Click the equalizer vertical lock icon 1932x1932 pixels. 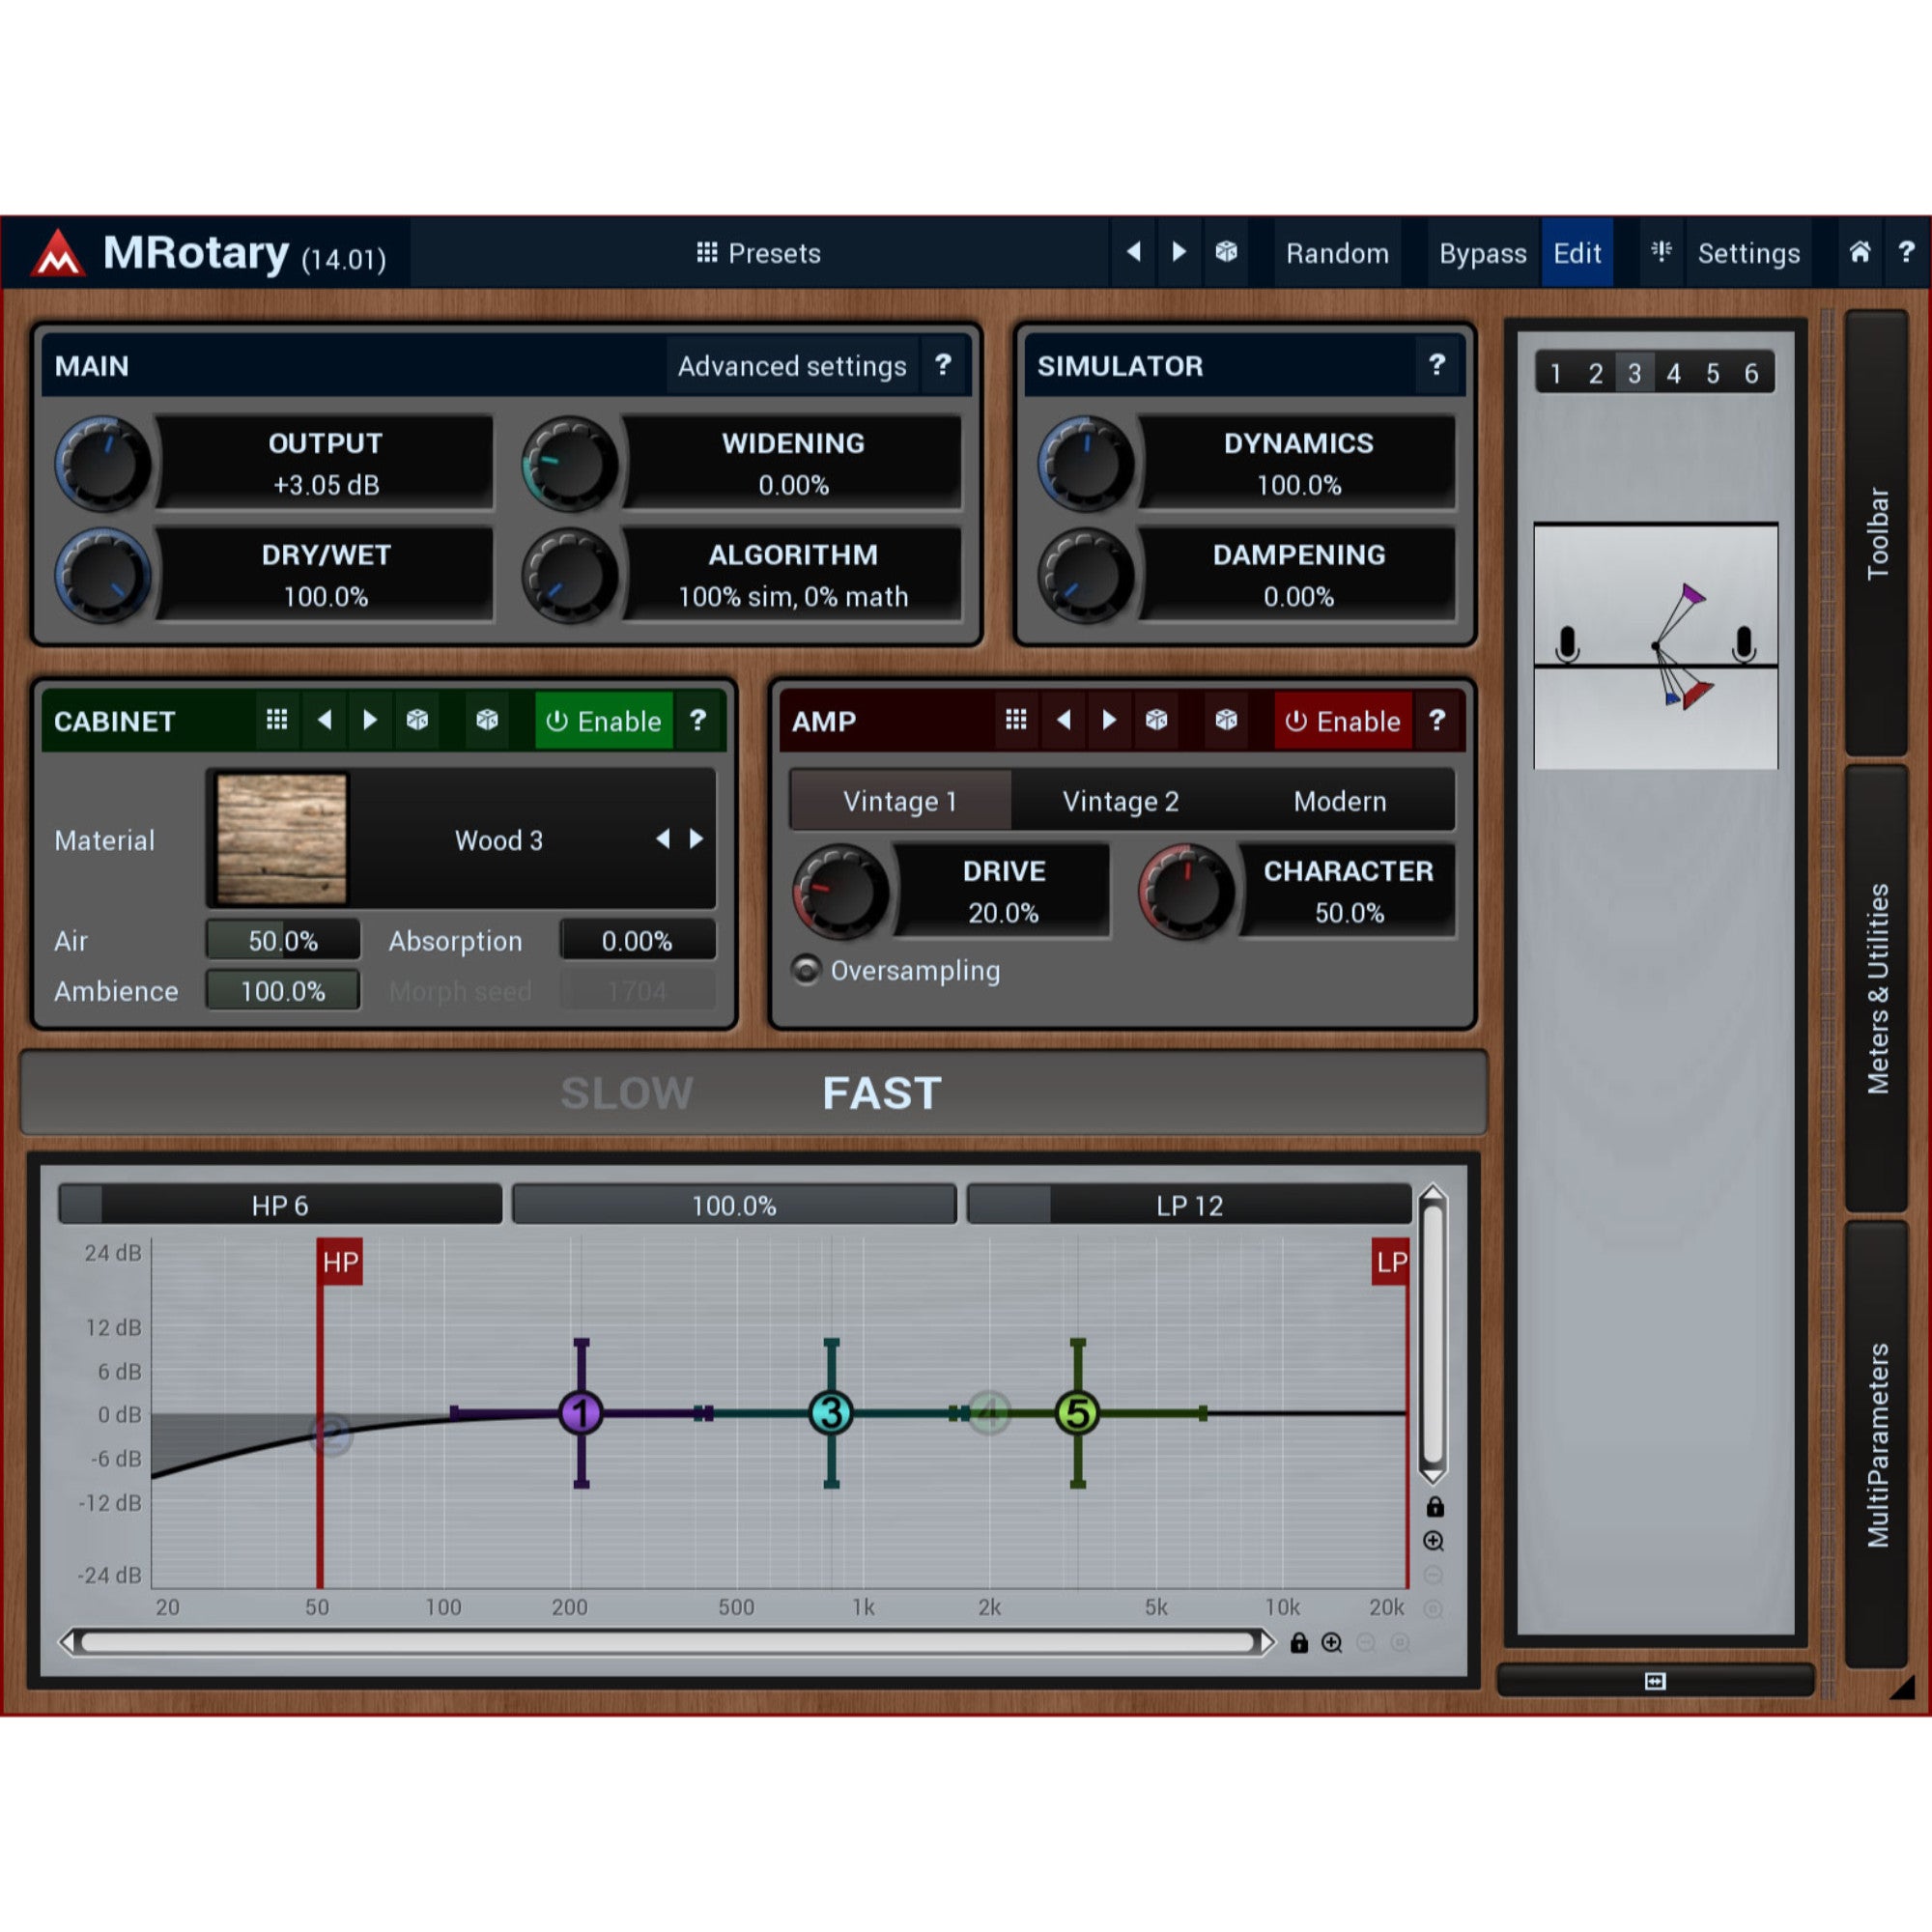[x=1435, y=1507]
